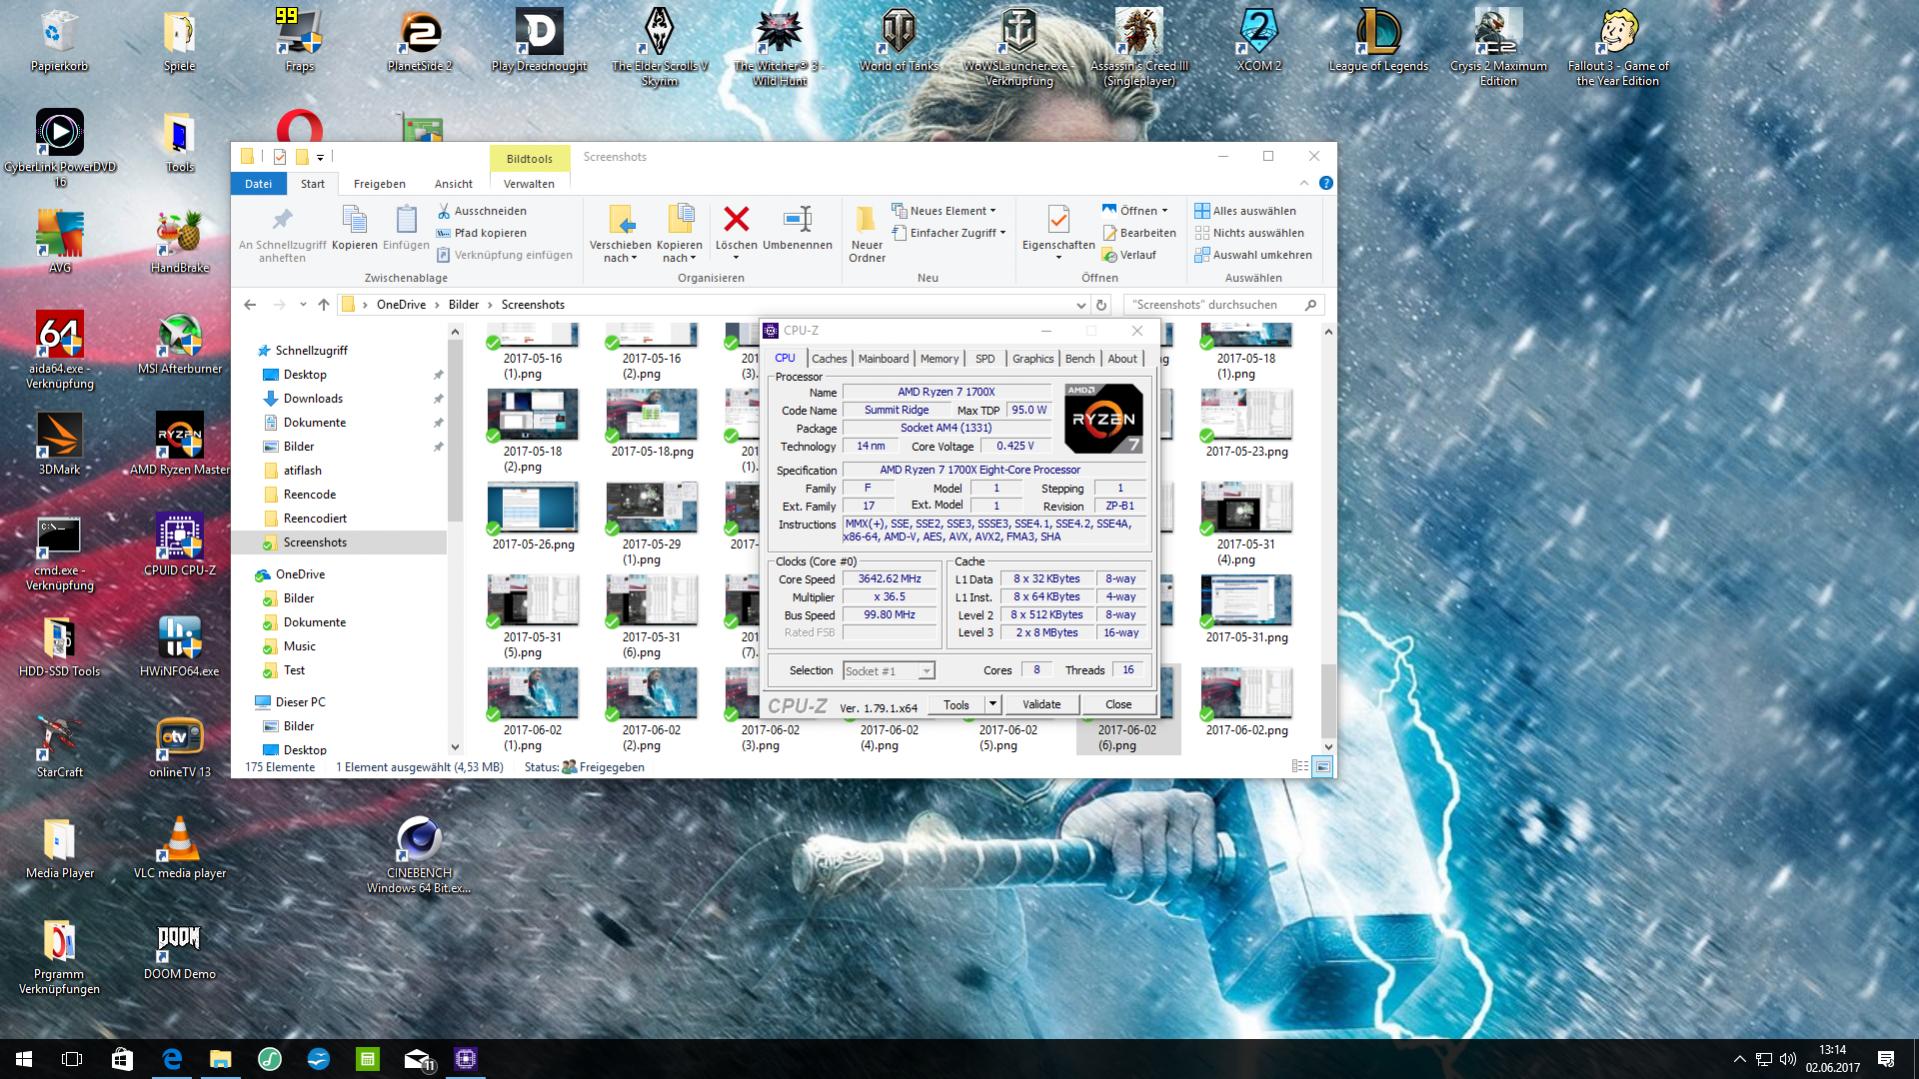Expand the address bar history dropdown
This screenshot has height=1079, width=1919.
[x=1081, y=305]
